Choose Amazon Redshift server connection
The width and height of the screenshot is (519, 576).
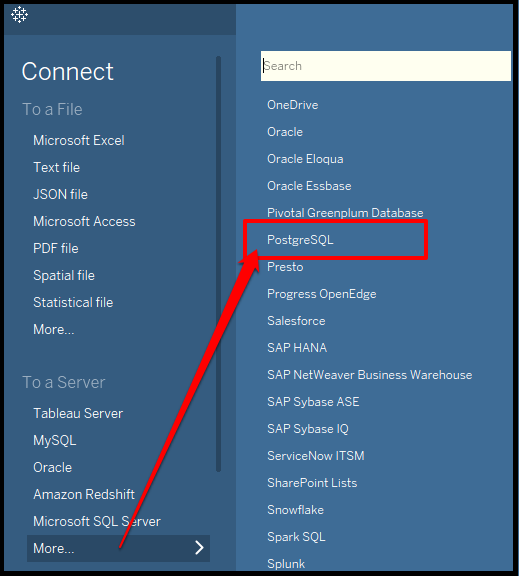84,494
